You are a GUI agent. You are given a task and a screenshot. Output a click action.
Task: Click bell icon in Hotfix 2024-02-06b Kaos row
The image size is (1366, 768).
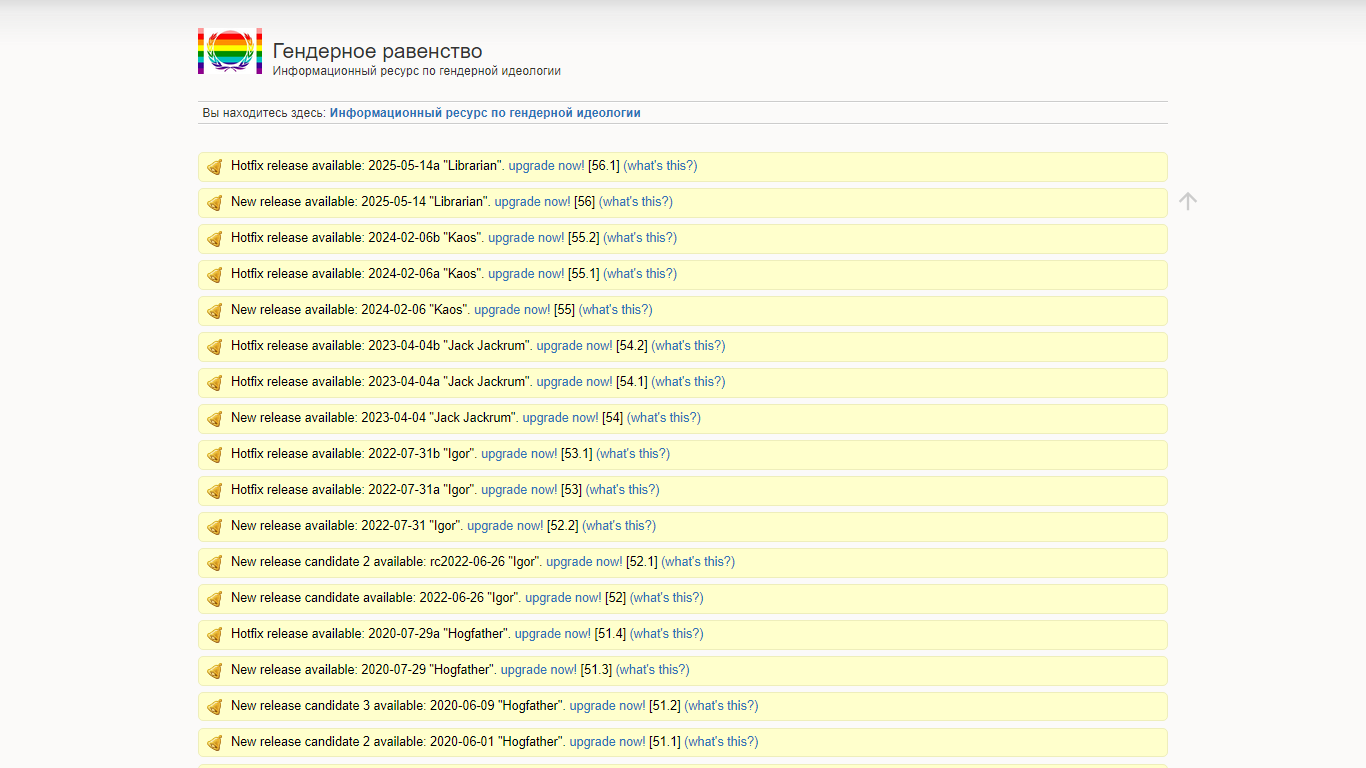[215, 239]
